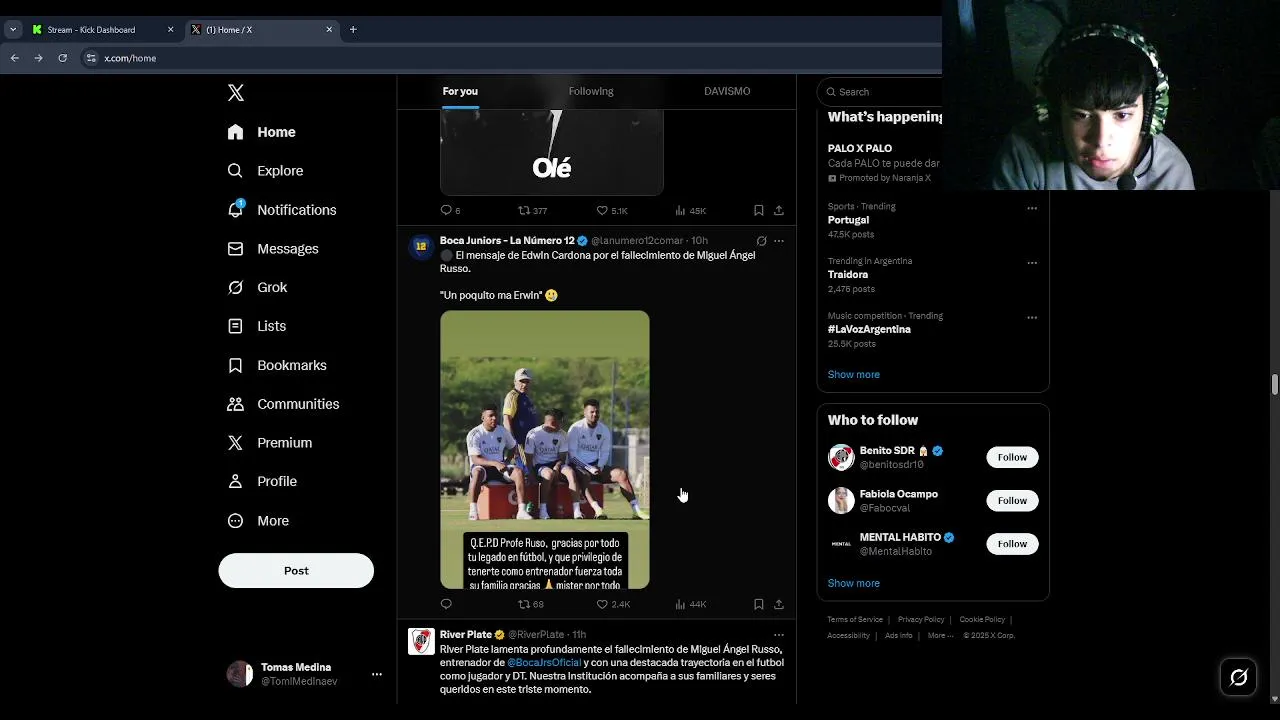Click the Post button
1280x720 pixels.
coord(296,571)
